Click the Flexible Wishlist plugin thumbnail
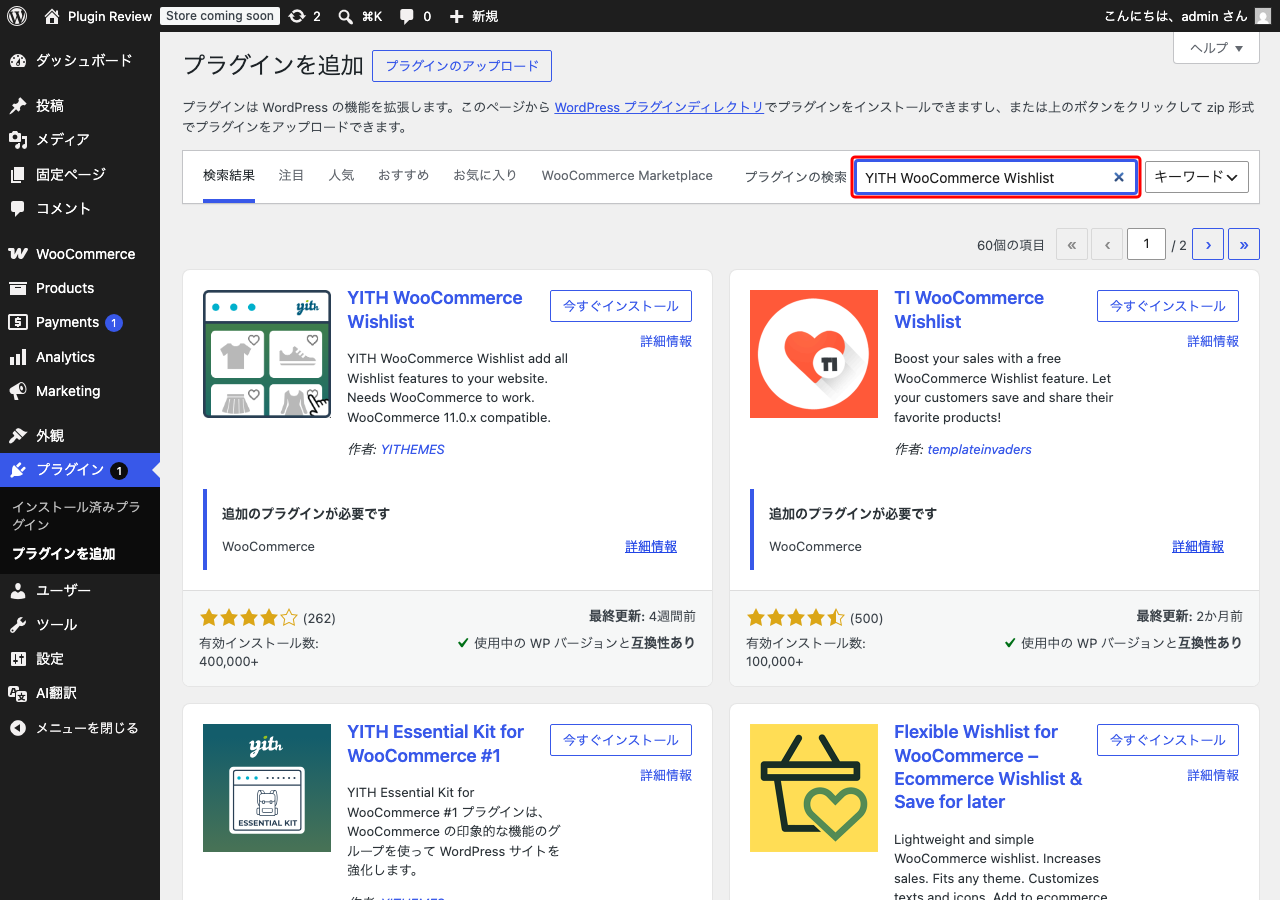This screenshot has width=1280, height=900. pos(814,788)
